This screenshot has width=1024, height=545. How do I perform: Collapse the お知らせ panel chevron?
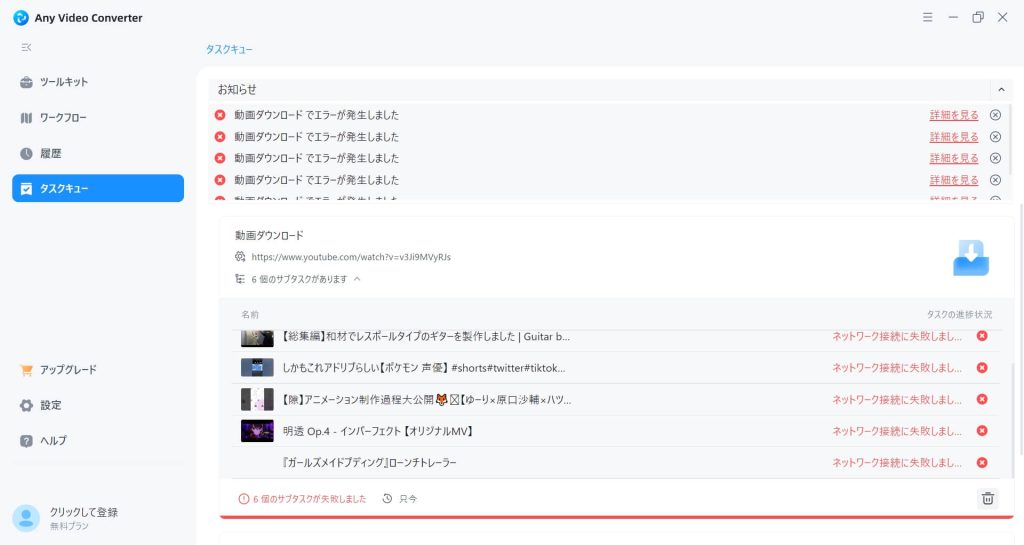(x=1001, y=89)
